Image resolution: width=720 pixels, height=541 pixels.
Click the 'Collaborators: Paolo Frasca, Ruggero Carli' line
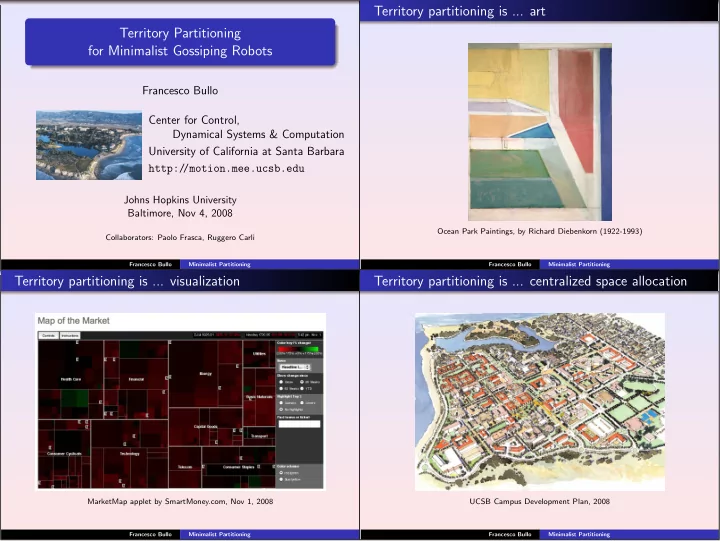tap(180, 237)
